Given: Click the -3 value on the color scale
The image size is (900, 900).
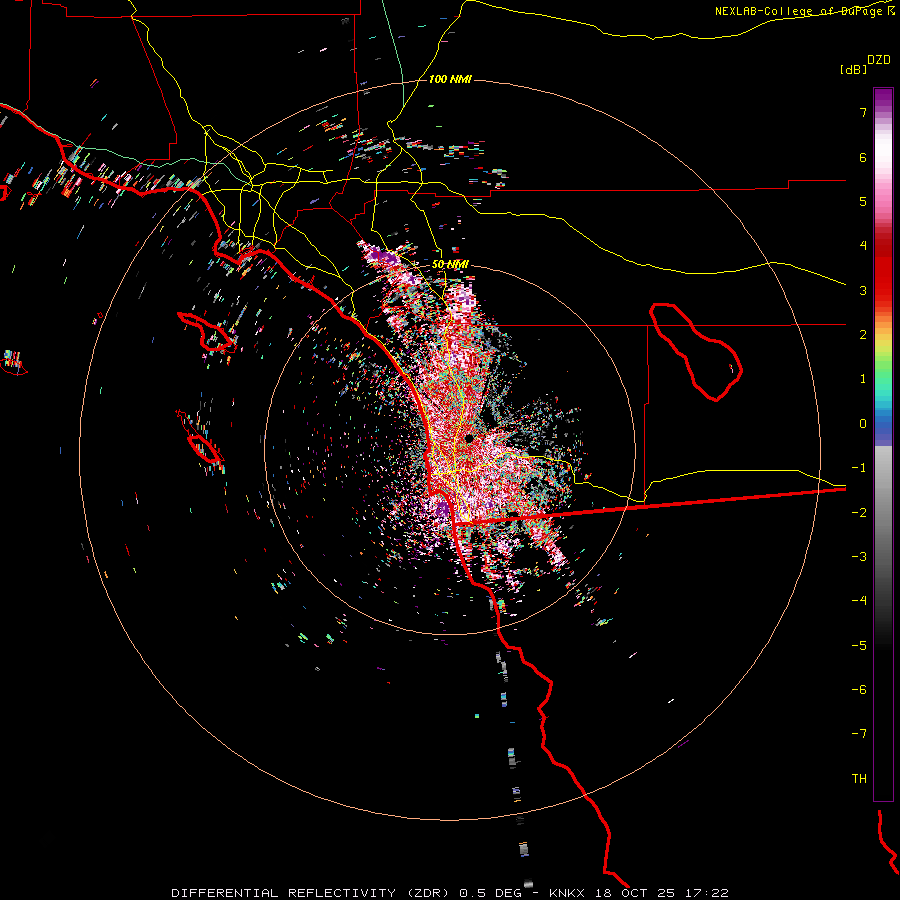Looking at the screenshot, I should coord(859,557).
